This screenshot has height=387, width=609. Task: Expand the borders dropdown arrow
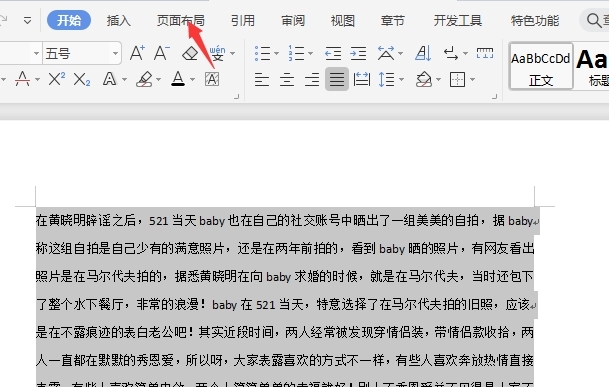[x=473, y=80]
